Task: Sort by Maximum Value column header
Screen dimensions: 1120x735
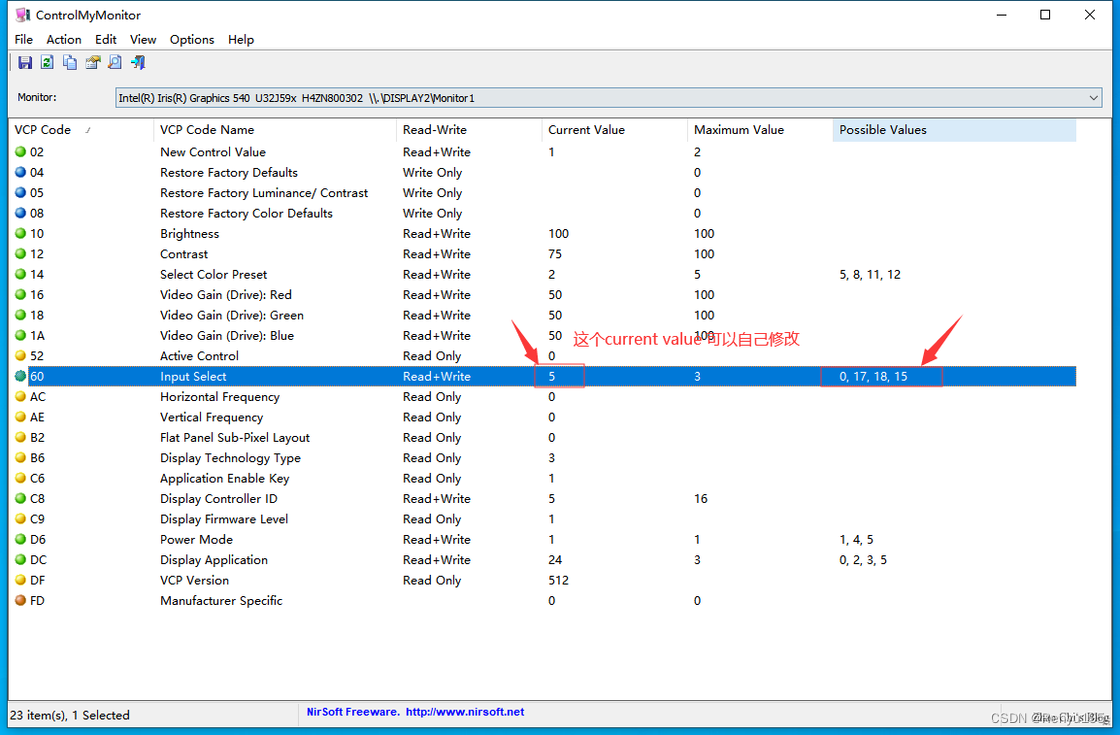Action: click(x=760, y=130)
